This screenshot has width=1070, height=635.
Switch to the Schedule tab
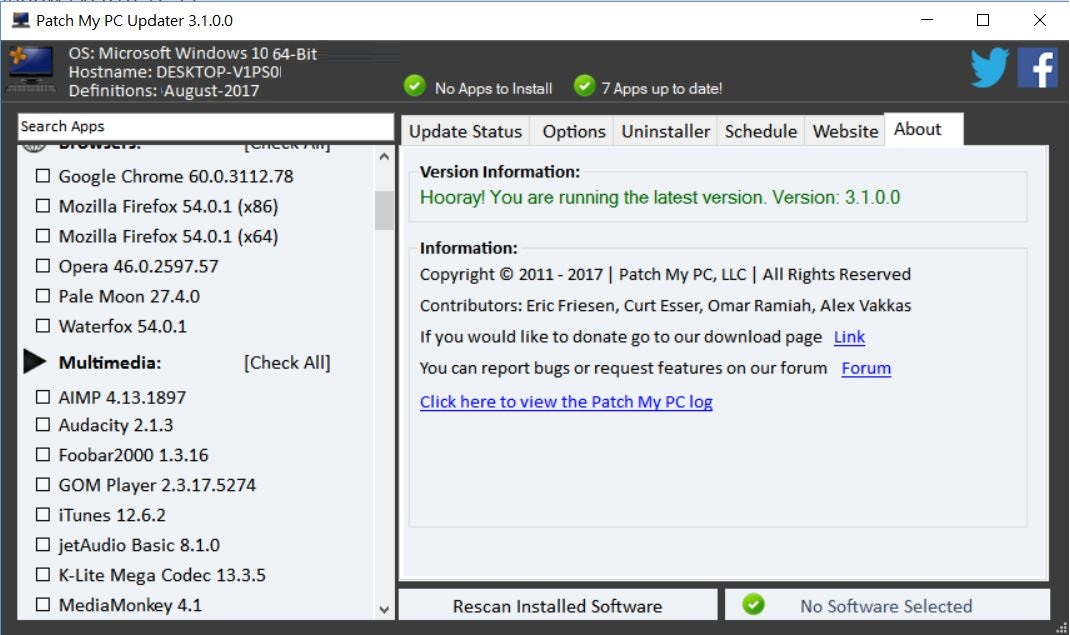tap(761, 132)
